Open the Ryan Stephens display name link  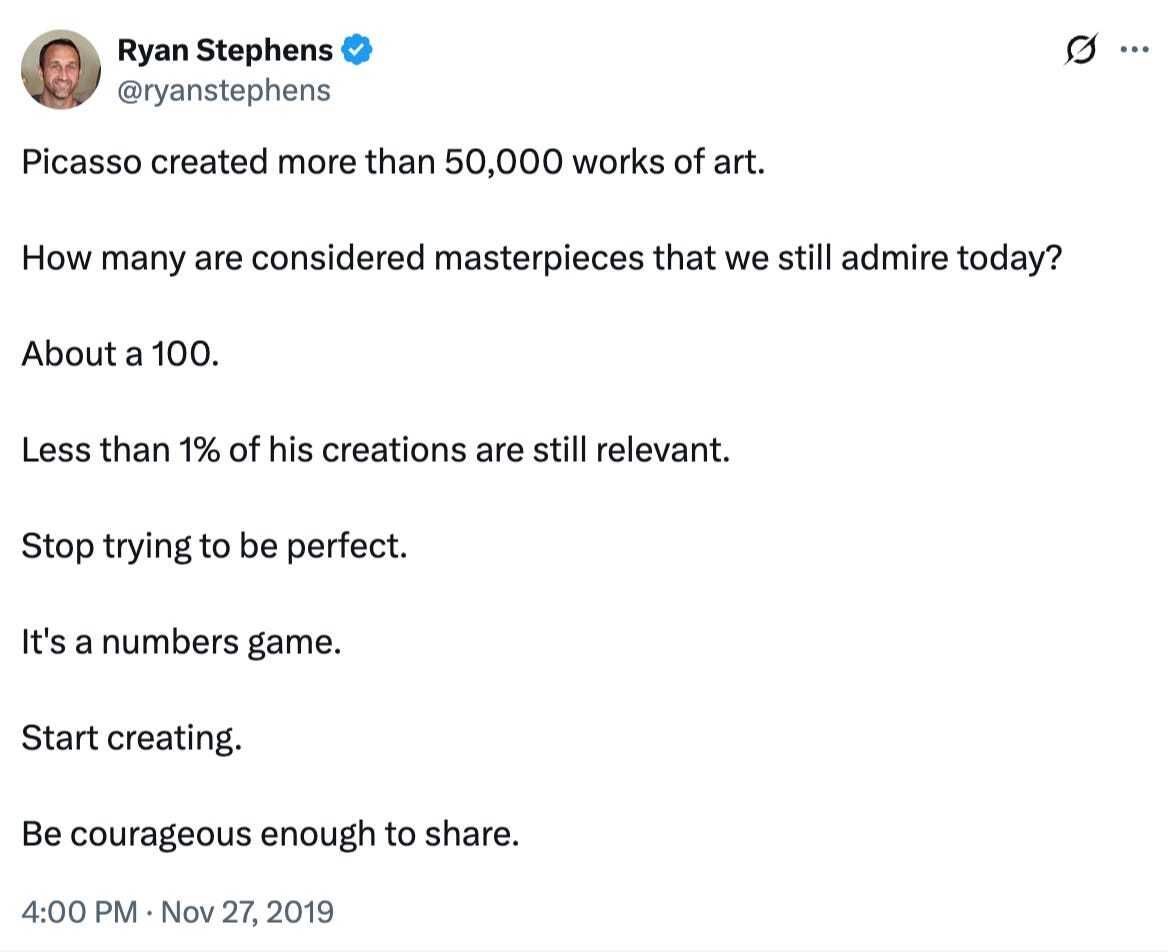tap(225, 50)
